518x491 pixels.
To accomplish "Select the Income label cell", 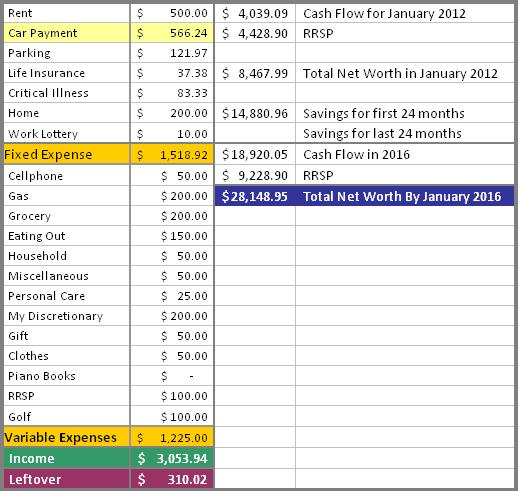I will coord(67,458).
